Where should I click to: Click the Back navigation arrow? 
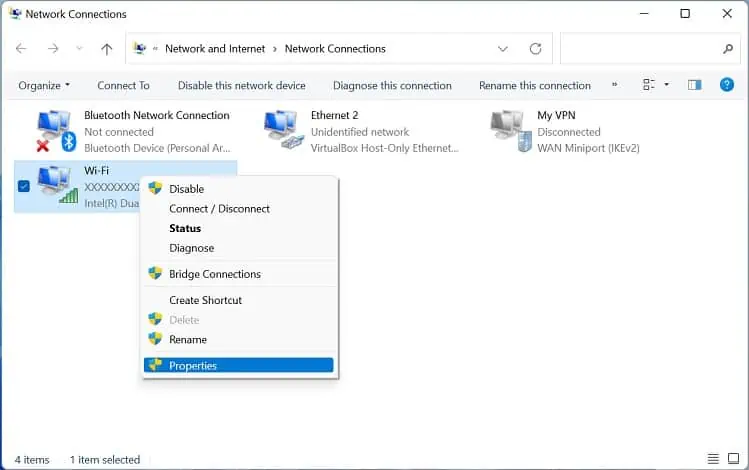point(21,48)
